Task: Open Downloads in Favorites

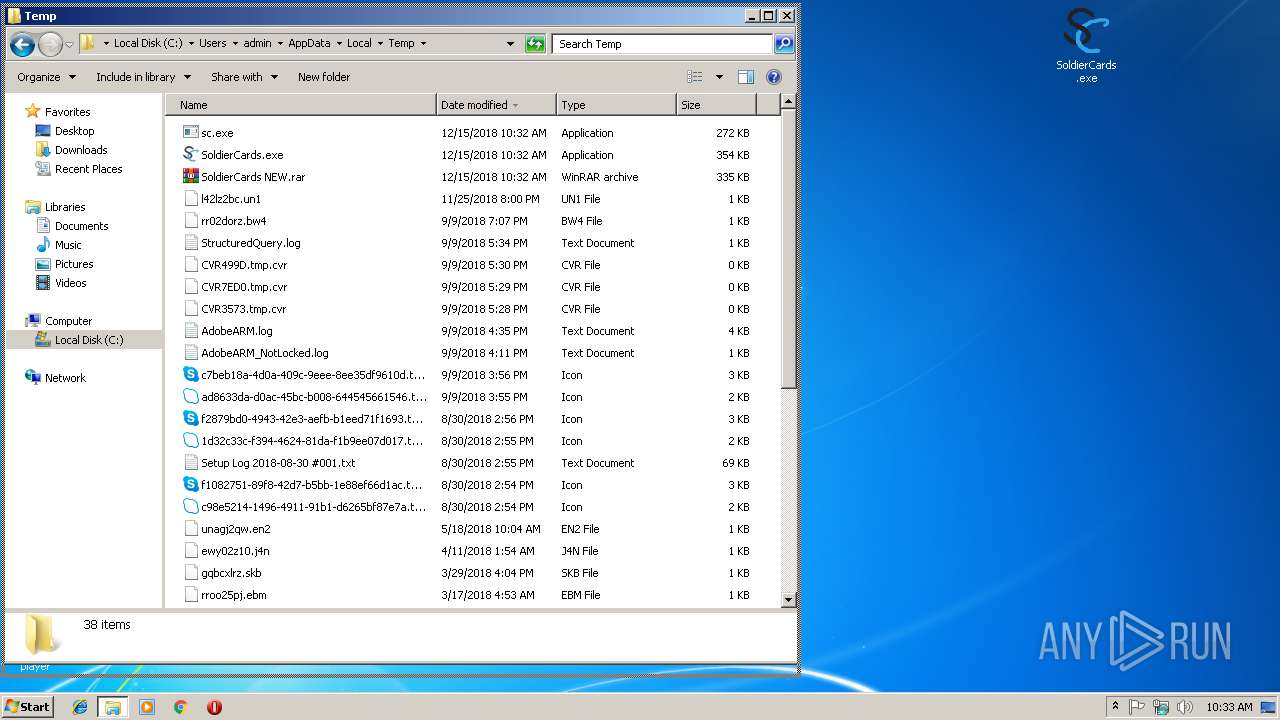Action: click(81, 150)
